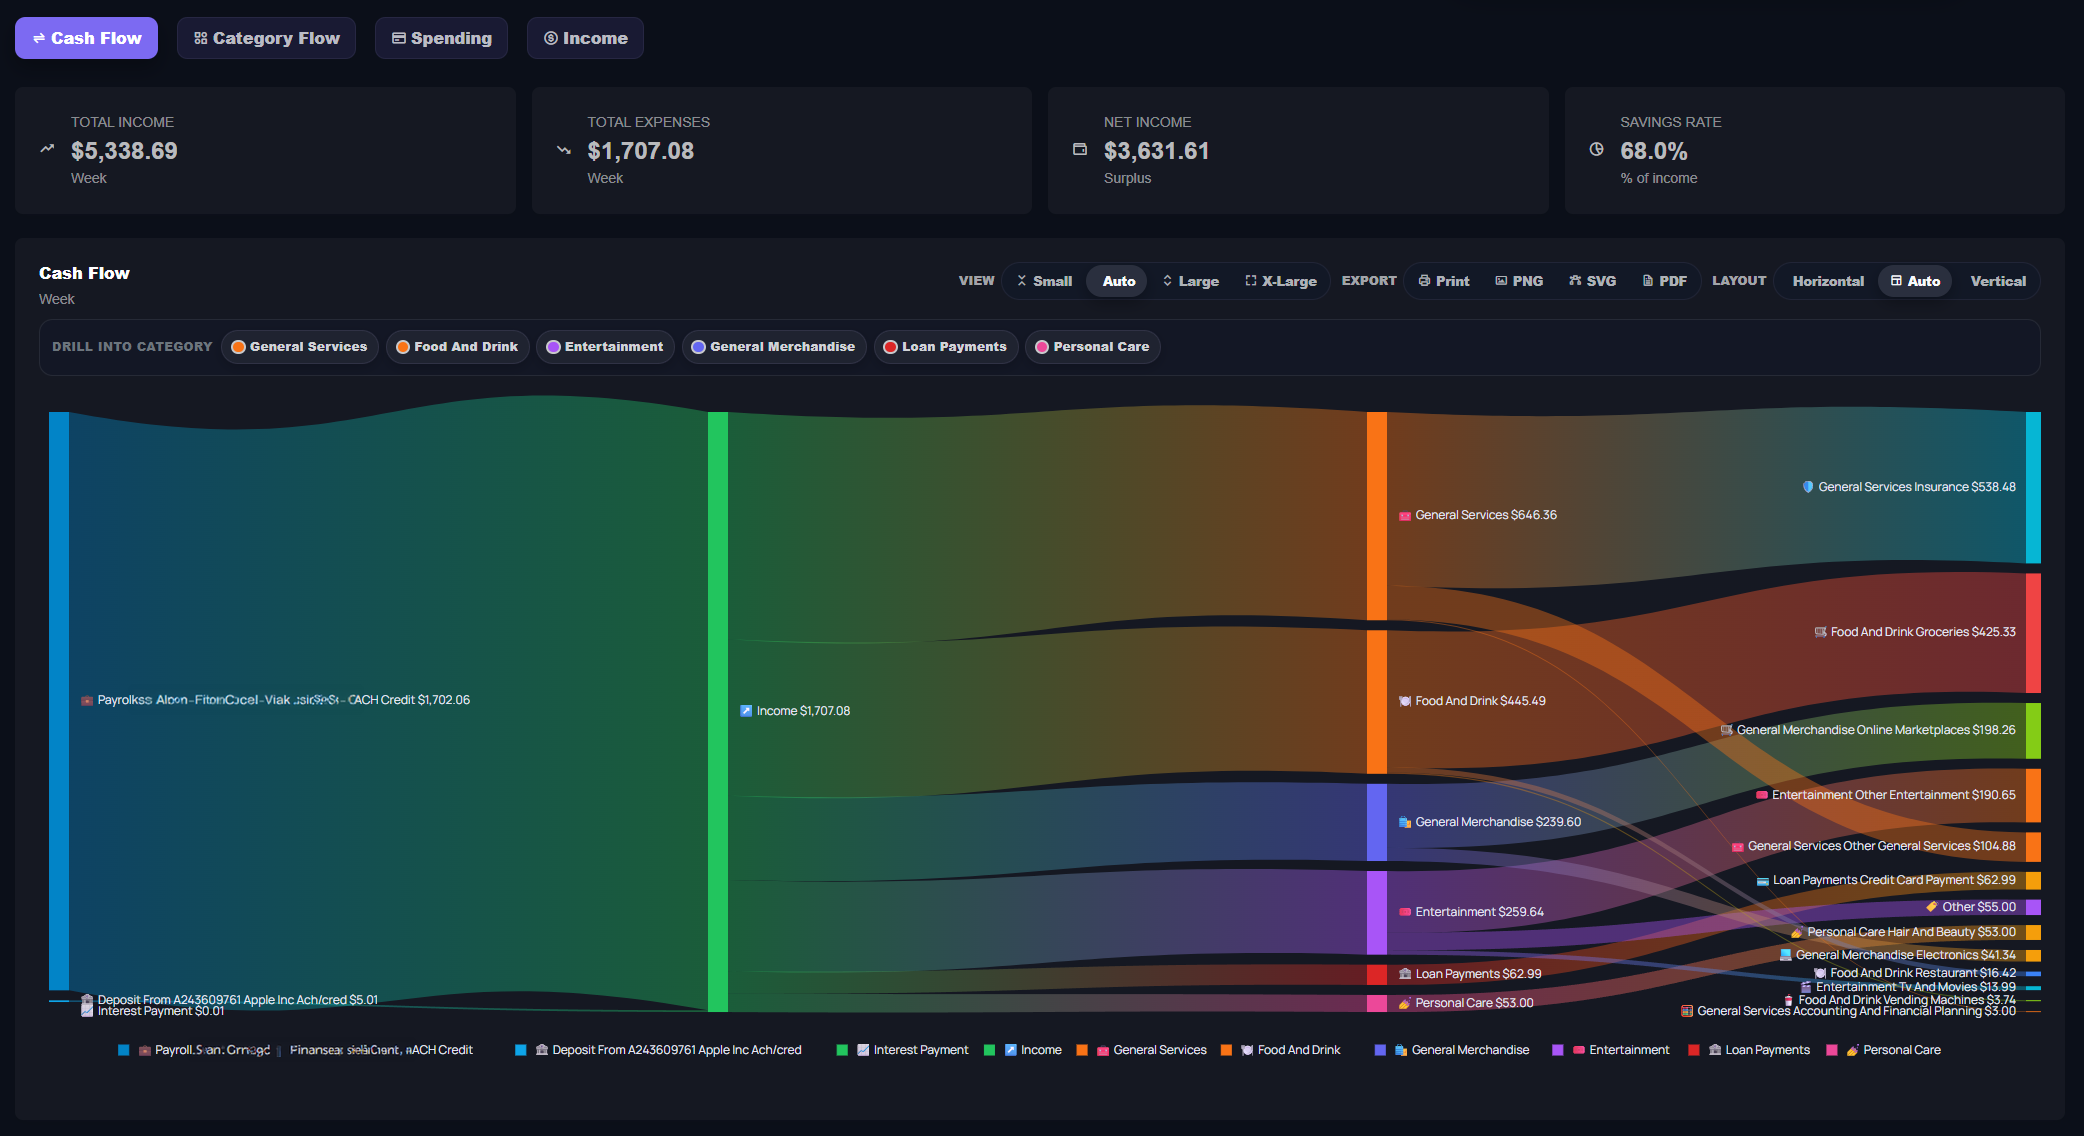Click Food And Drink legend entry
2084x1136 pixels.
tap(1281, 1050)
